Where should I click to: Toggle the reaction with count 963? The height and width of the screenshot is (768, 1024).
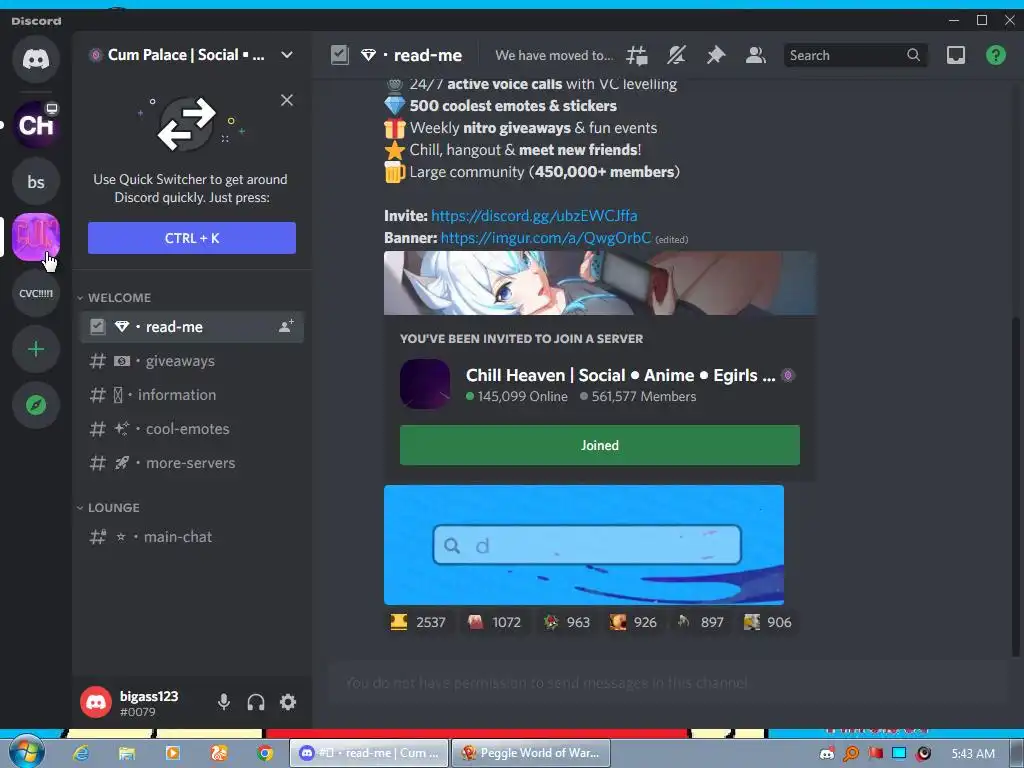pyautogui.click(x=567, y=622)
